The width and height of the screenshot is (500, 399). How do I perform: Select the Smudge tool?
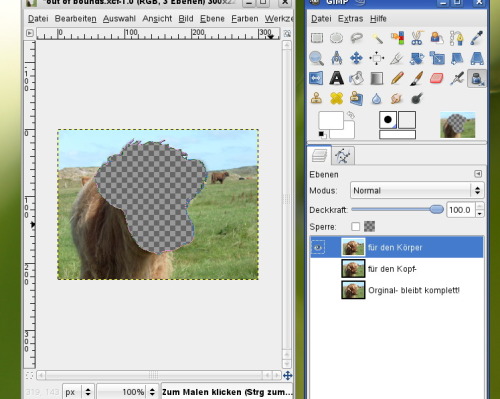397,99
